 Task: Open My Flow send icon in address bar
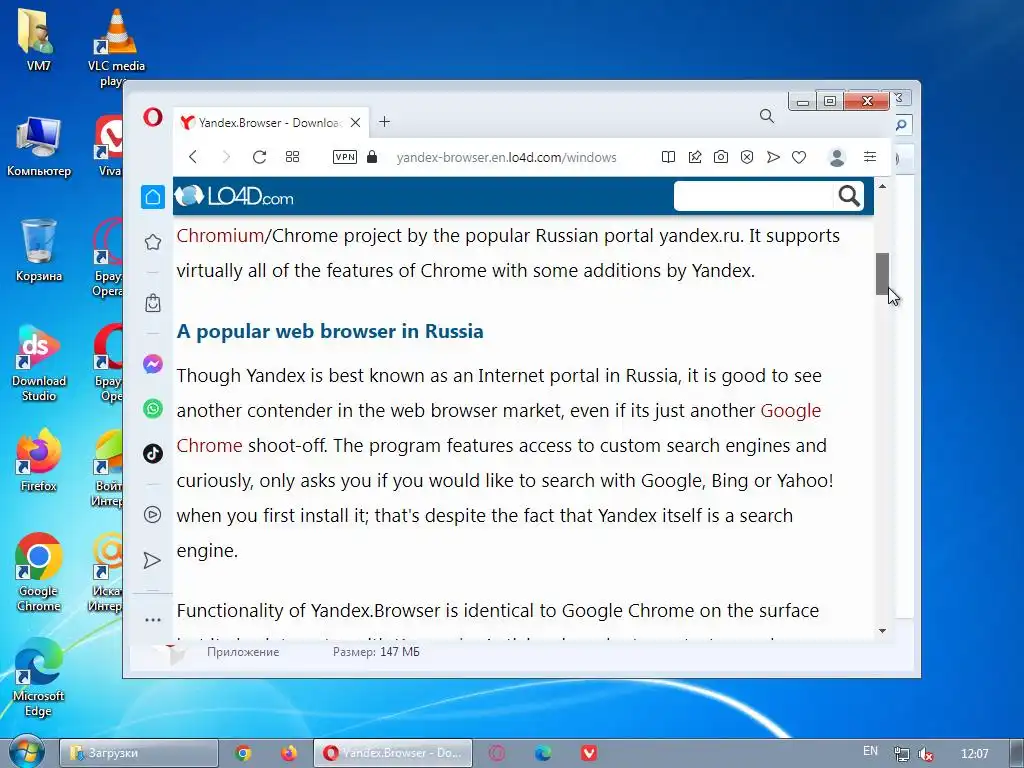773,157
